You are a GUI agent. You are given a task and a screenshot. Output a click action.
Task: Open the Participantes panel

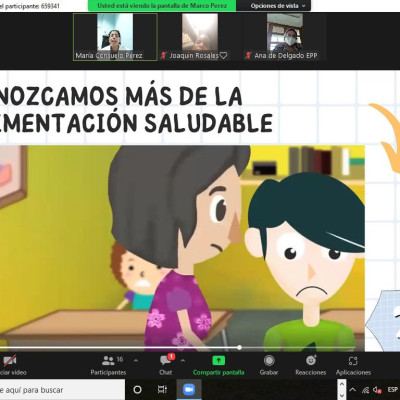pos(108,366)
